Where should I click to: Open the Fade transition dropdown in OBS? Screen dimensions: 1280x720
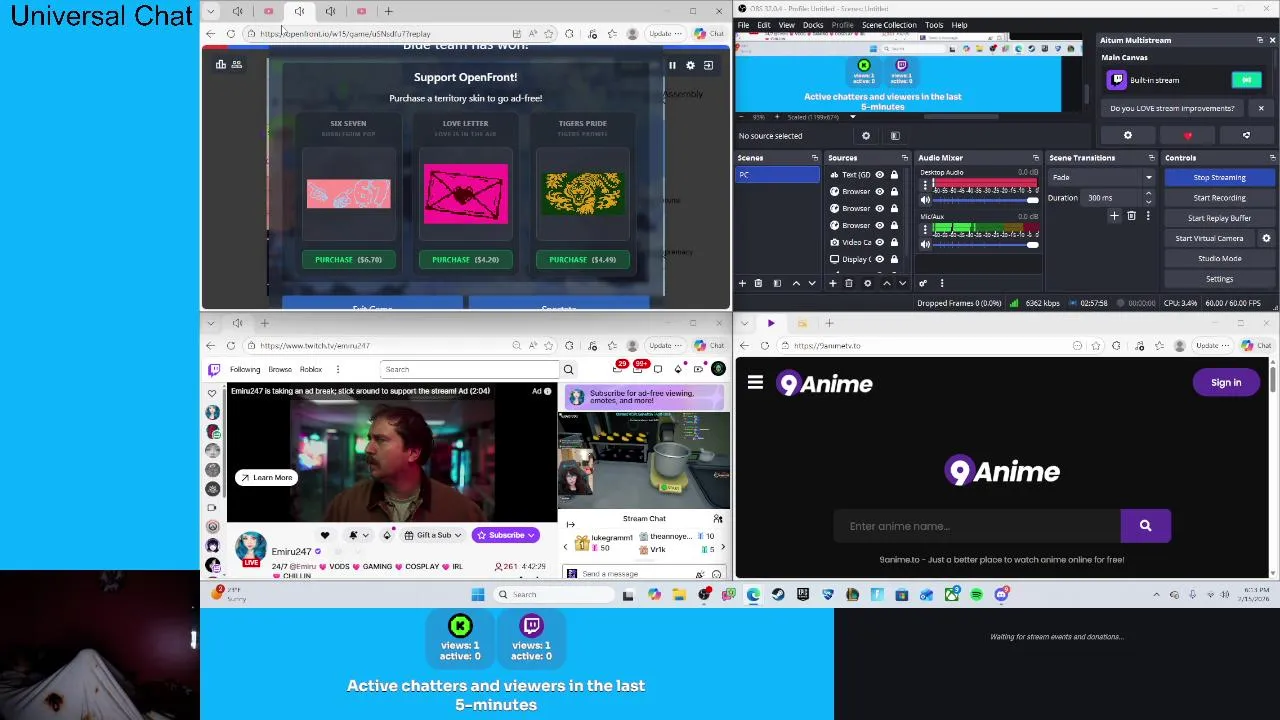(1100, 178)
